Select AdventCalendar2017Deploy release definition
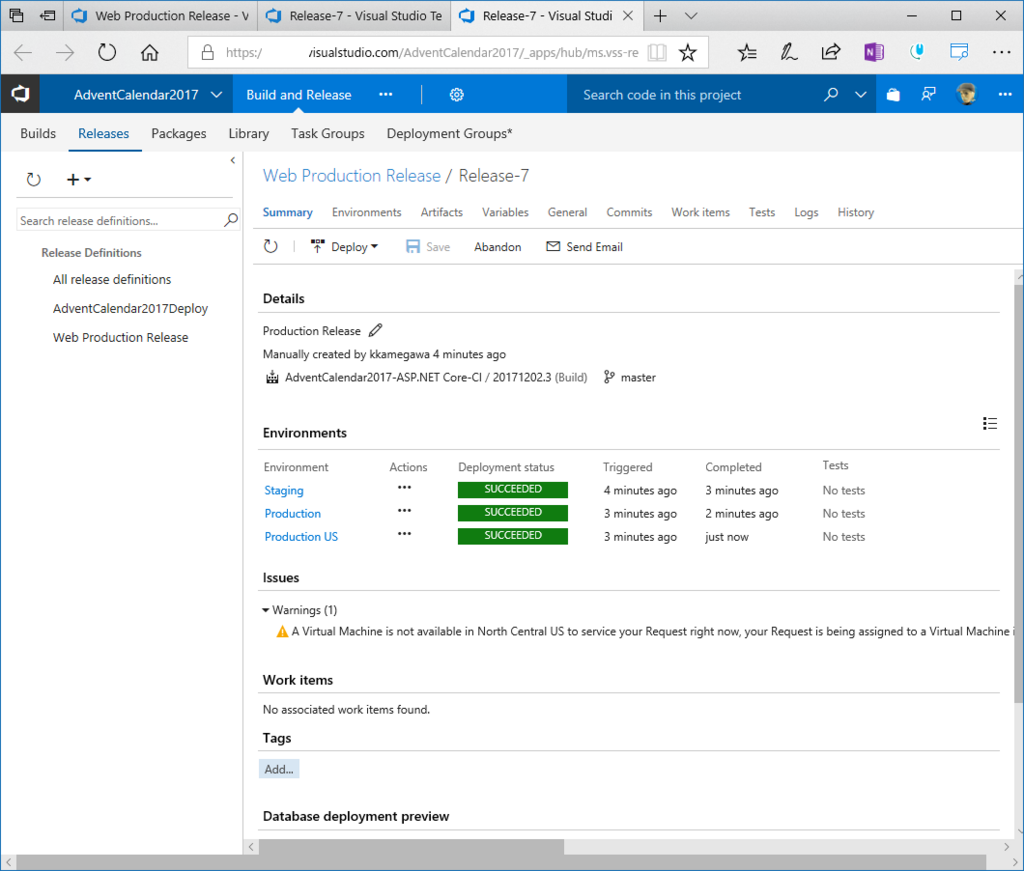Viewport: 1024px width, 871px height. (x=130, y=308)
